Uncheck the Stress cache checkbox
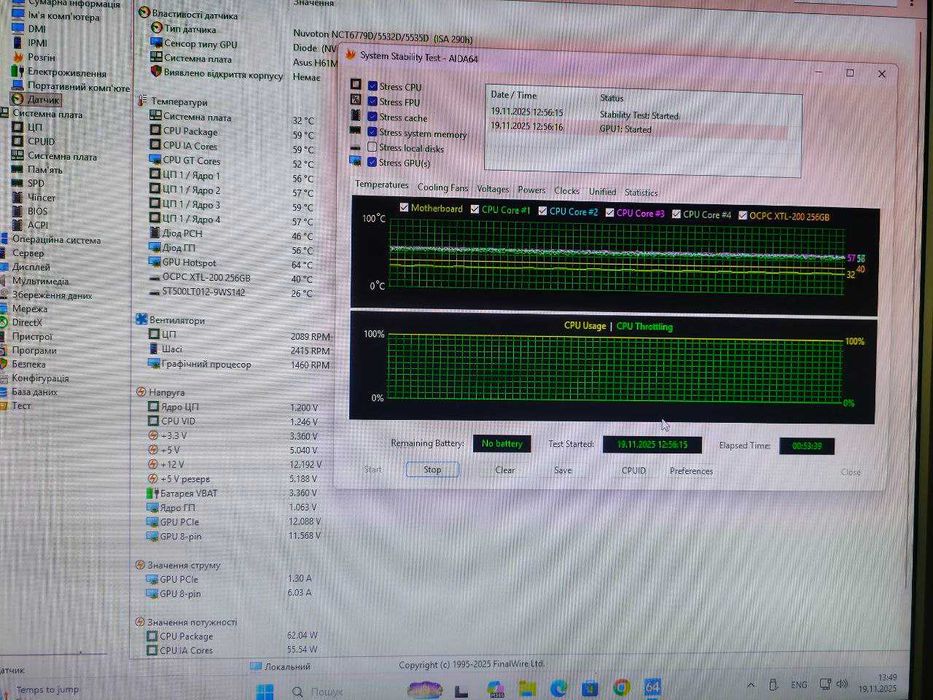 (x=372, y=117)
